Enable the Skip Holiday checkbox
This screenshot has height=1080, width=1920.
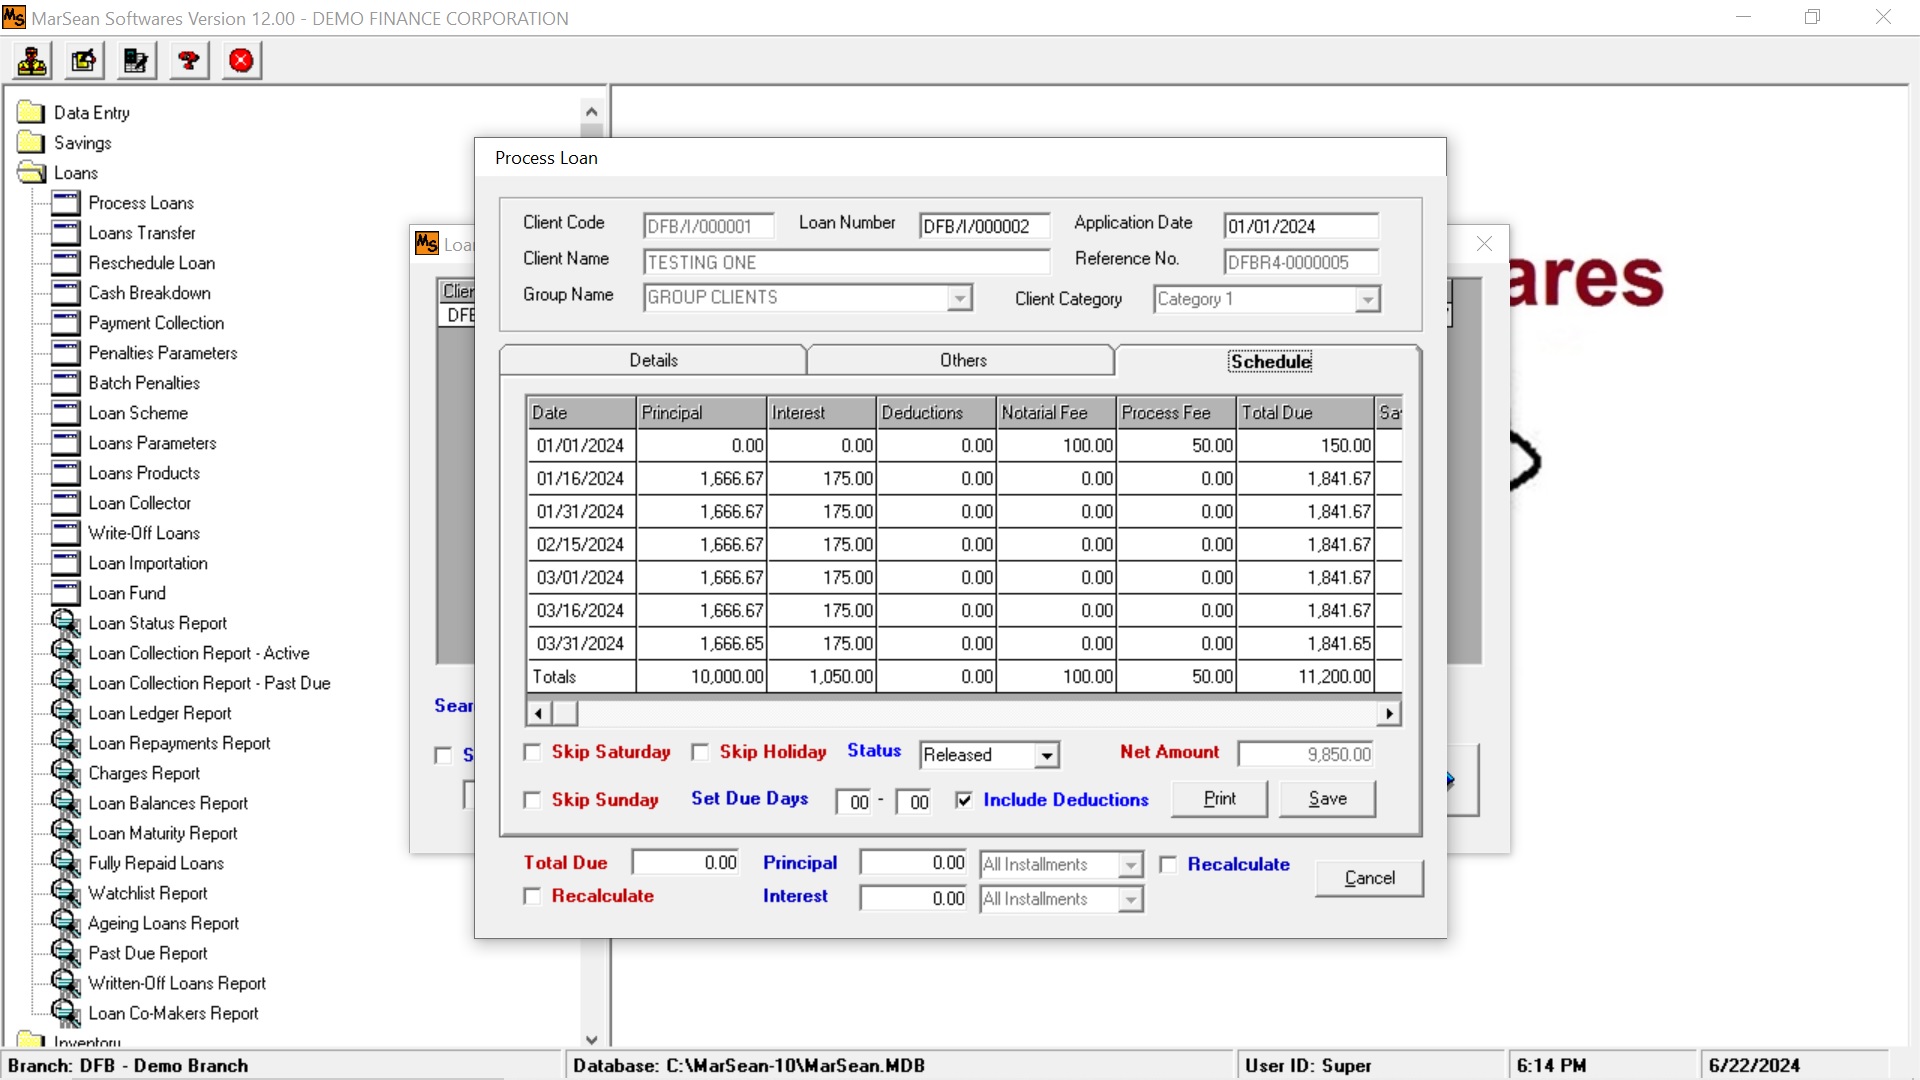(701, 752)
